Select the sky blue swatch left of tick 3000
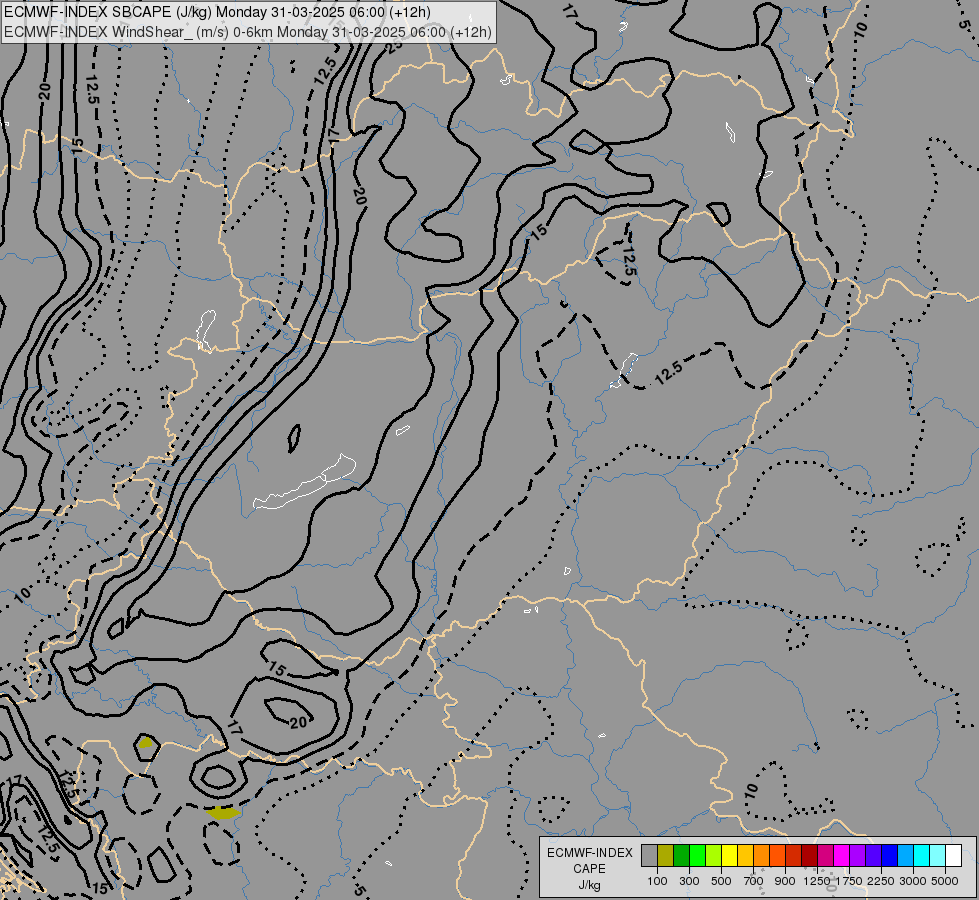The width and height of the screenshot is (979, 900). pyautogui.click(x=906, y=856)
